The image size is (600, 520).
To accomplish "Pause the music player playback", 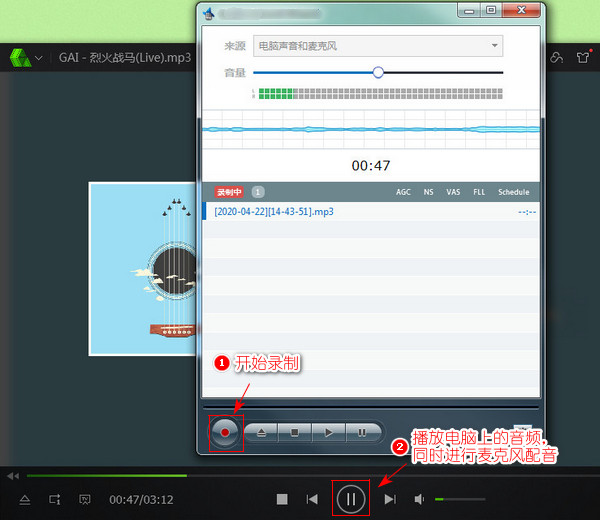I will coord(350,498).
